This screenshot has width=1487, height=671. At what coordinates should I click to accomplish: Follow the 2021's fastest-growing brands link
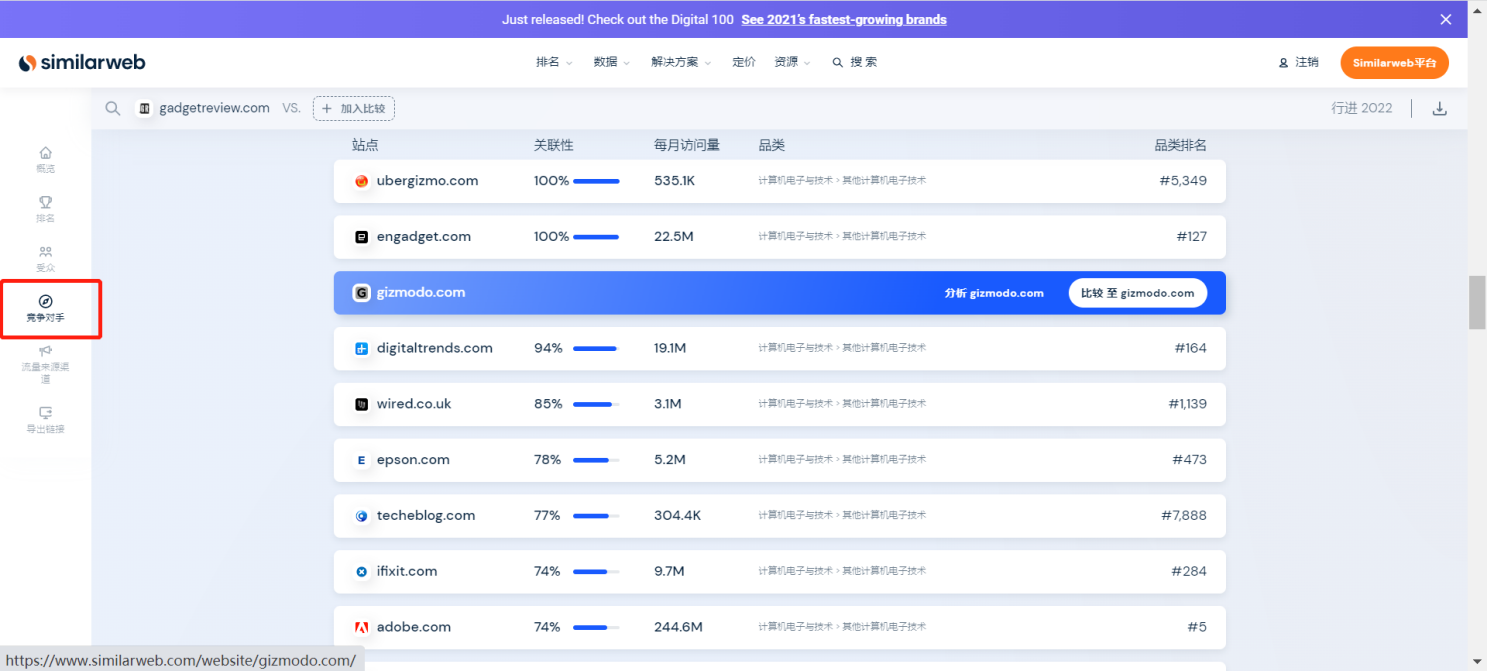click(x=844, y=19)
